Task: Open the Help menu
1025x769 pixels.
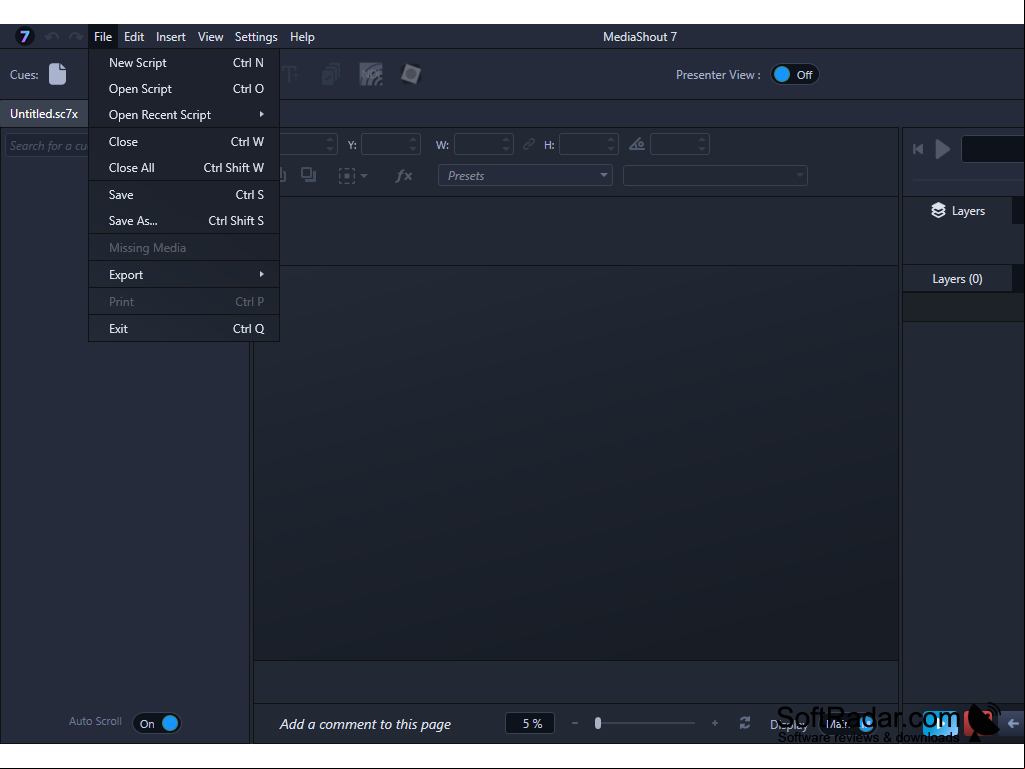Action: pos(302,37)
